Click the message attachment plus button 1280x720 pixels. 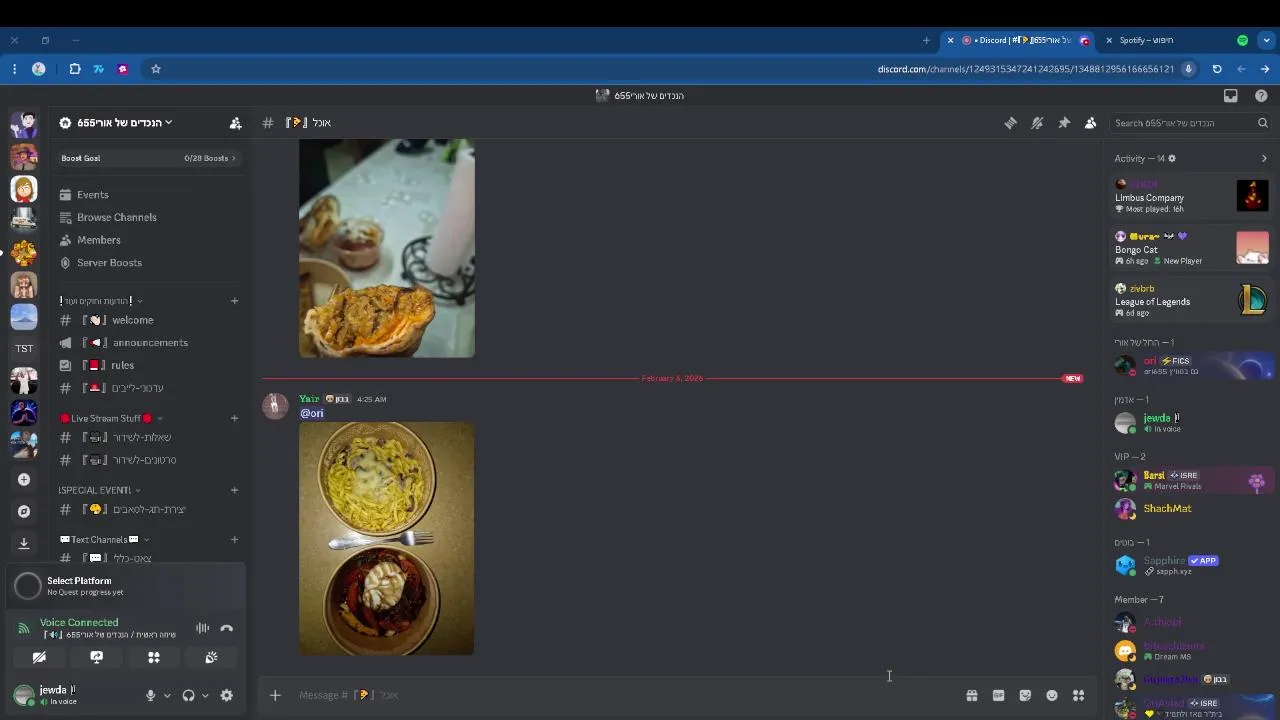pyautogui.click(x=275, y=695)
